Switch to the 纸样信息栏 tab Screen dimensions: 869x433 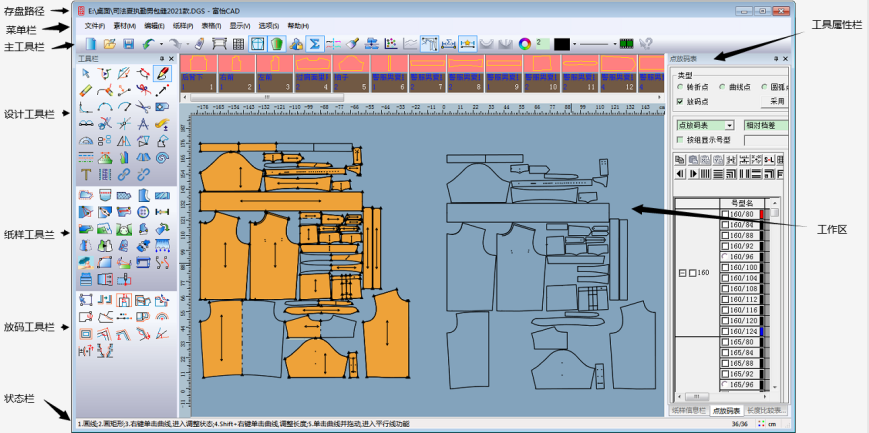(x=689, y=410)
